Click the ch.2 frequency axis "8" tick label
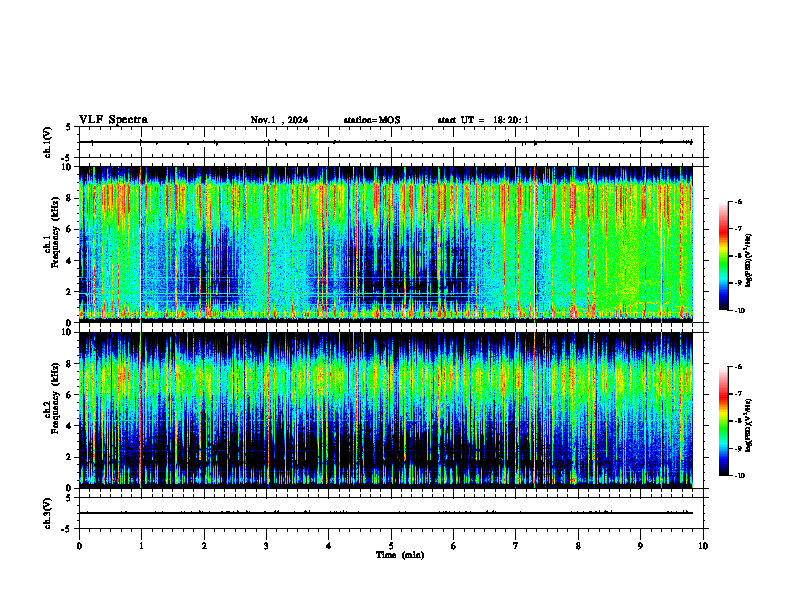 tap(70, 364)
